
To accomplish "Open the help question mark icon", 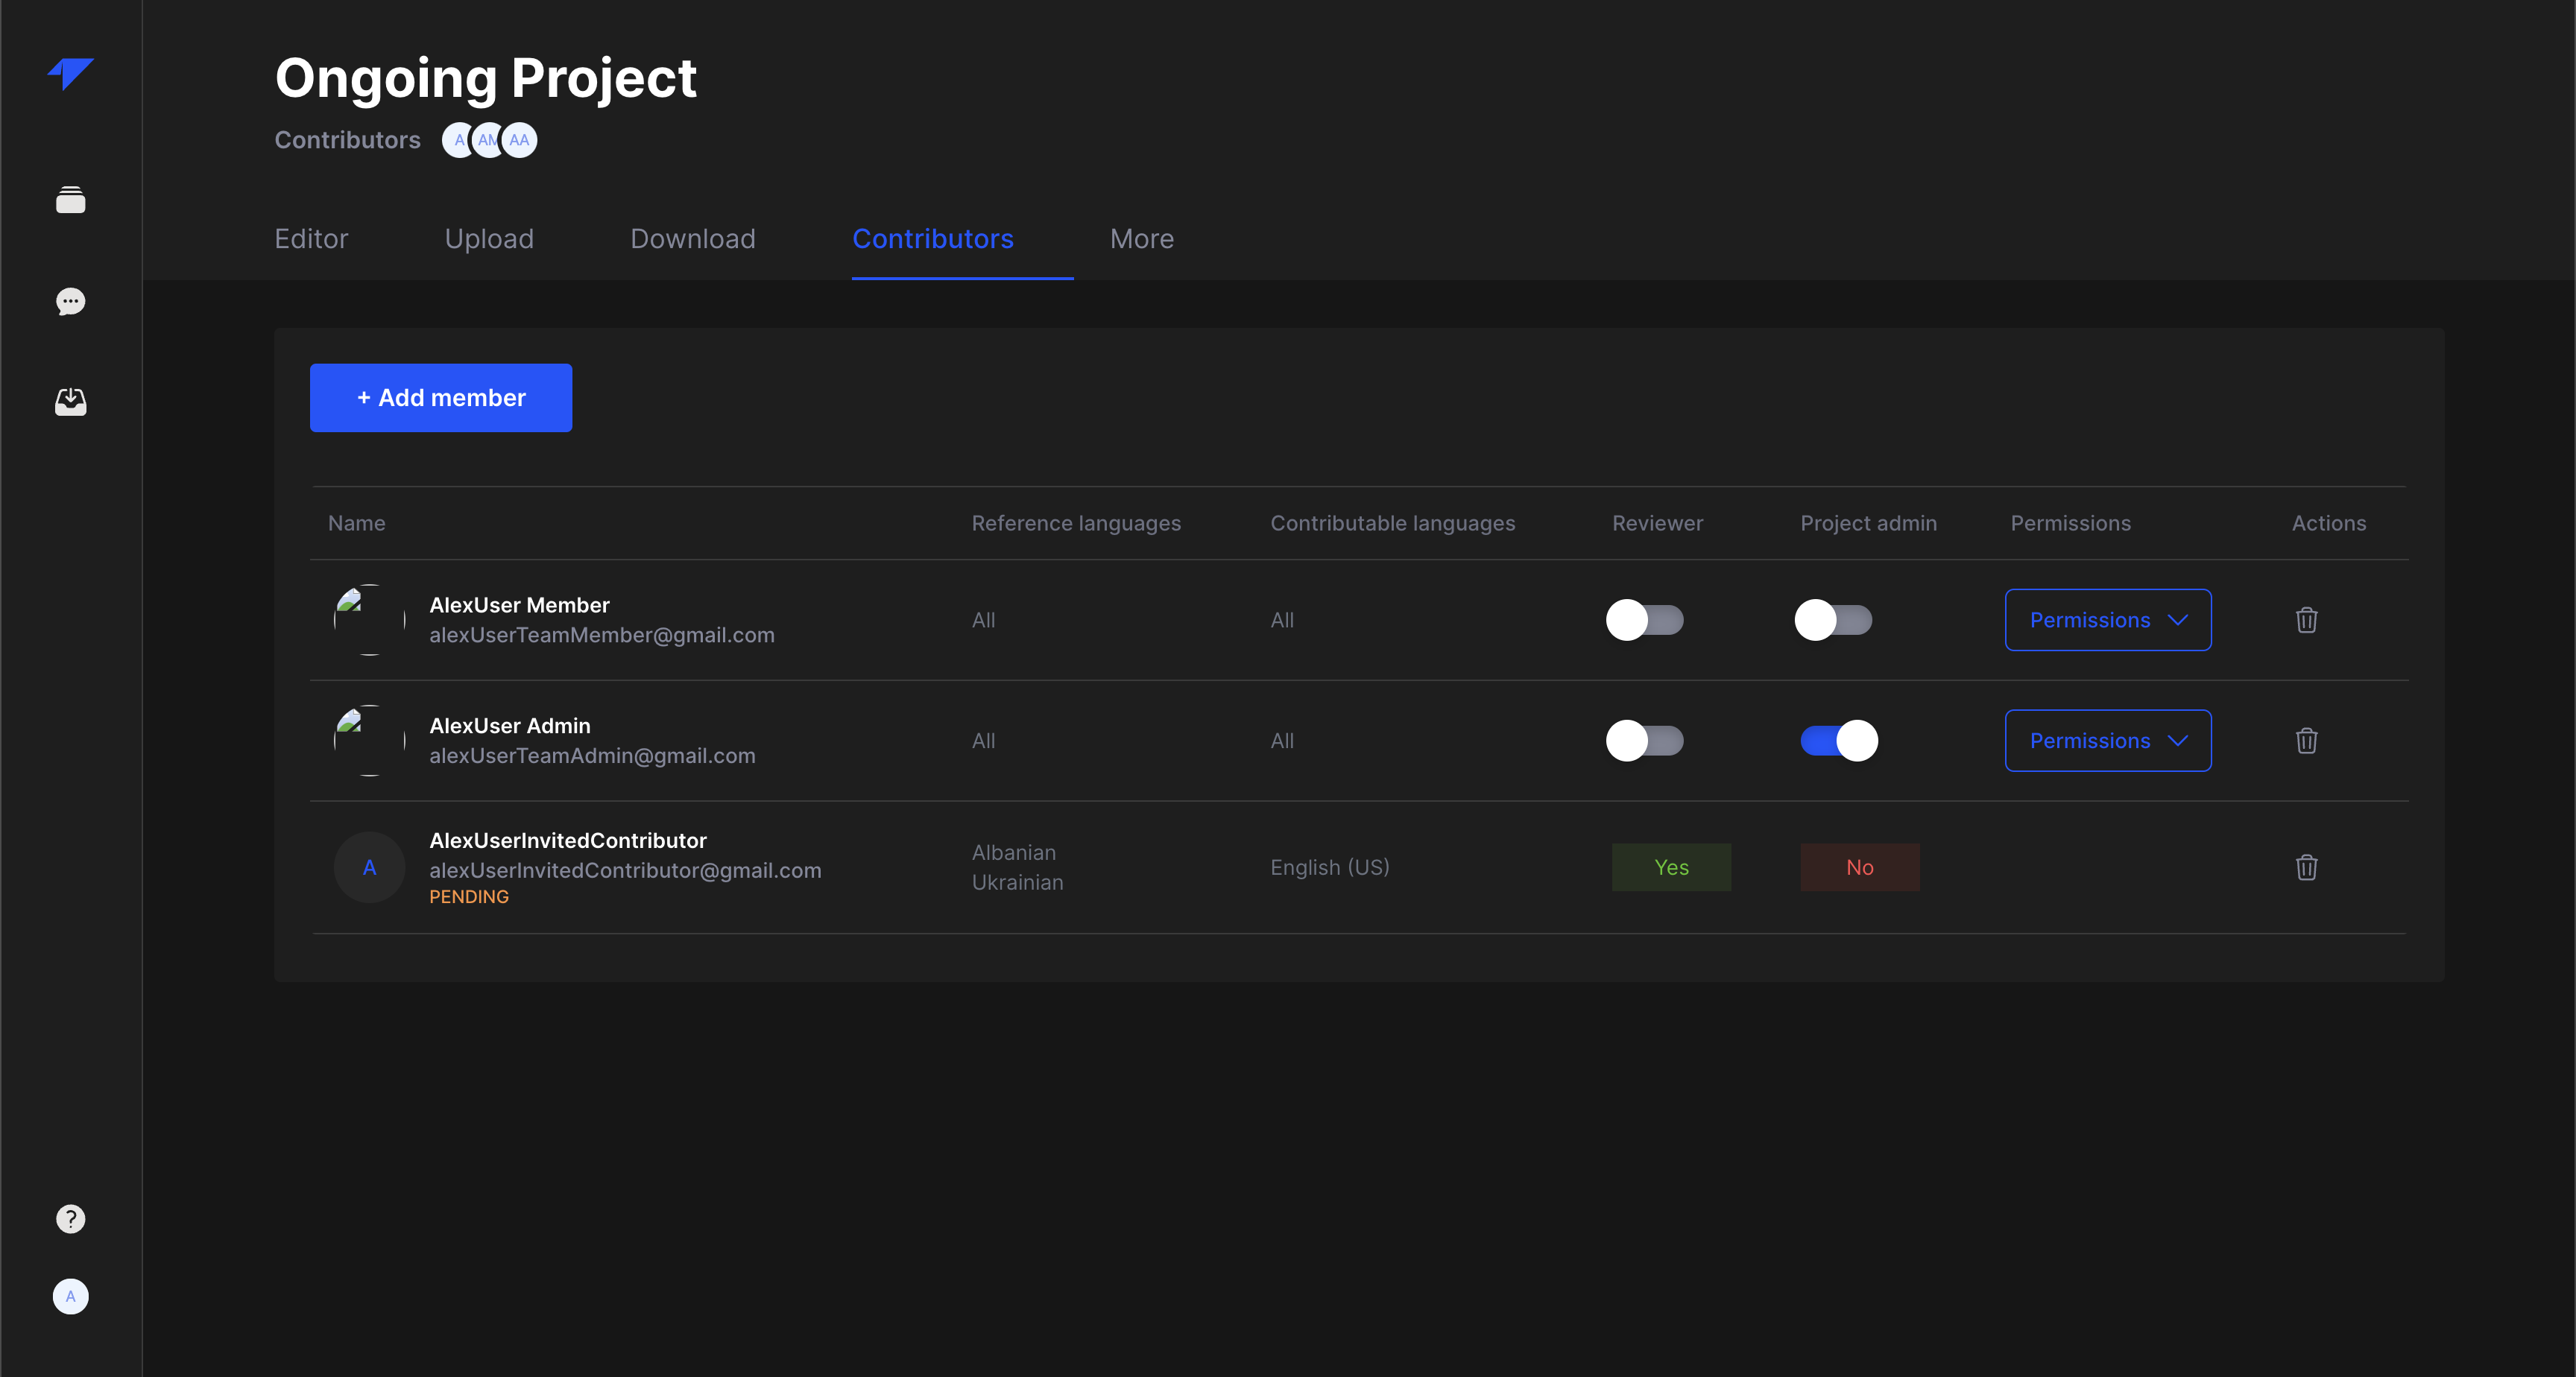I will pyautogui.click(x=71, y=1219).
